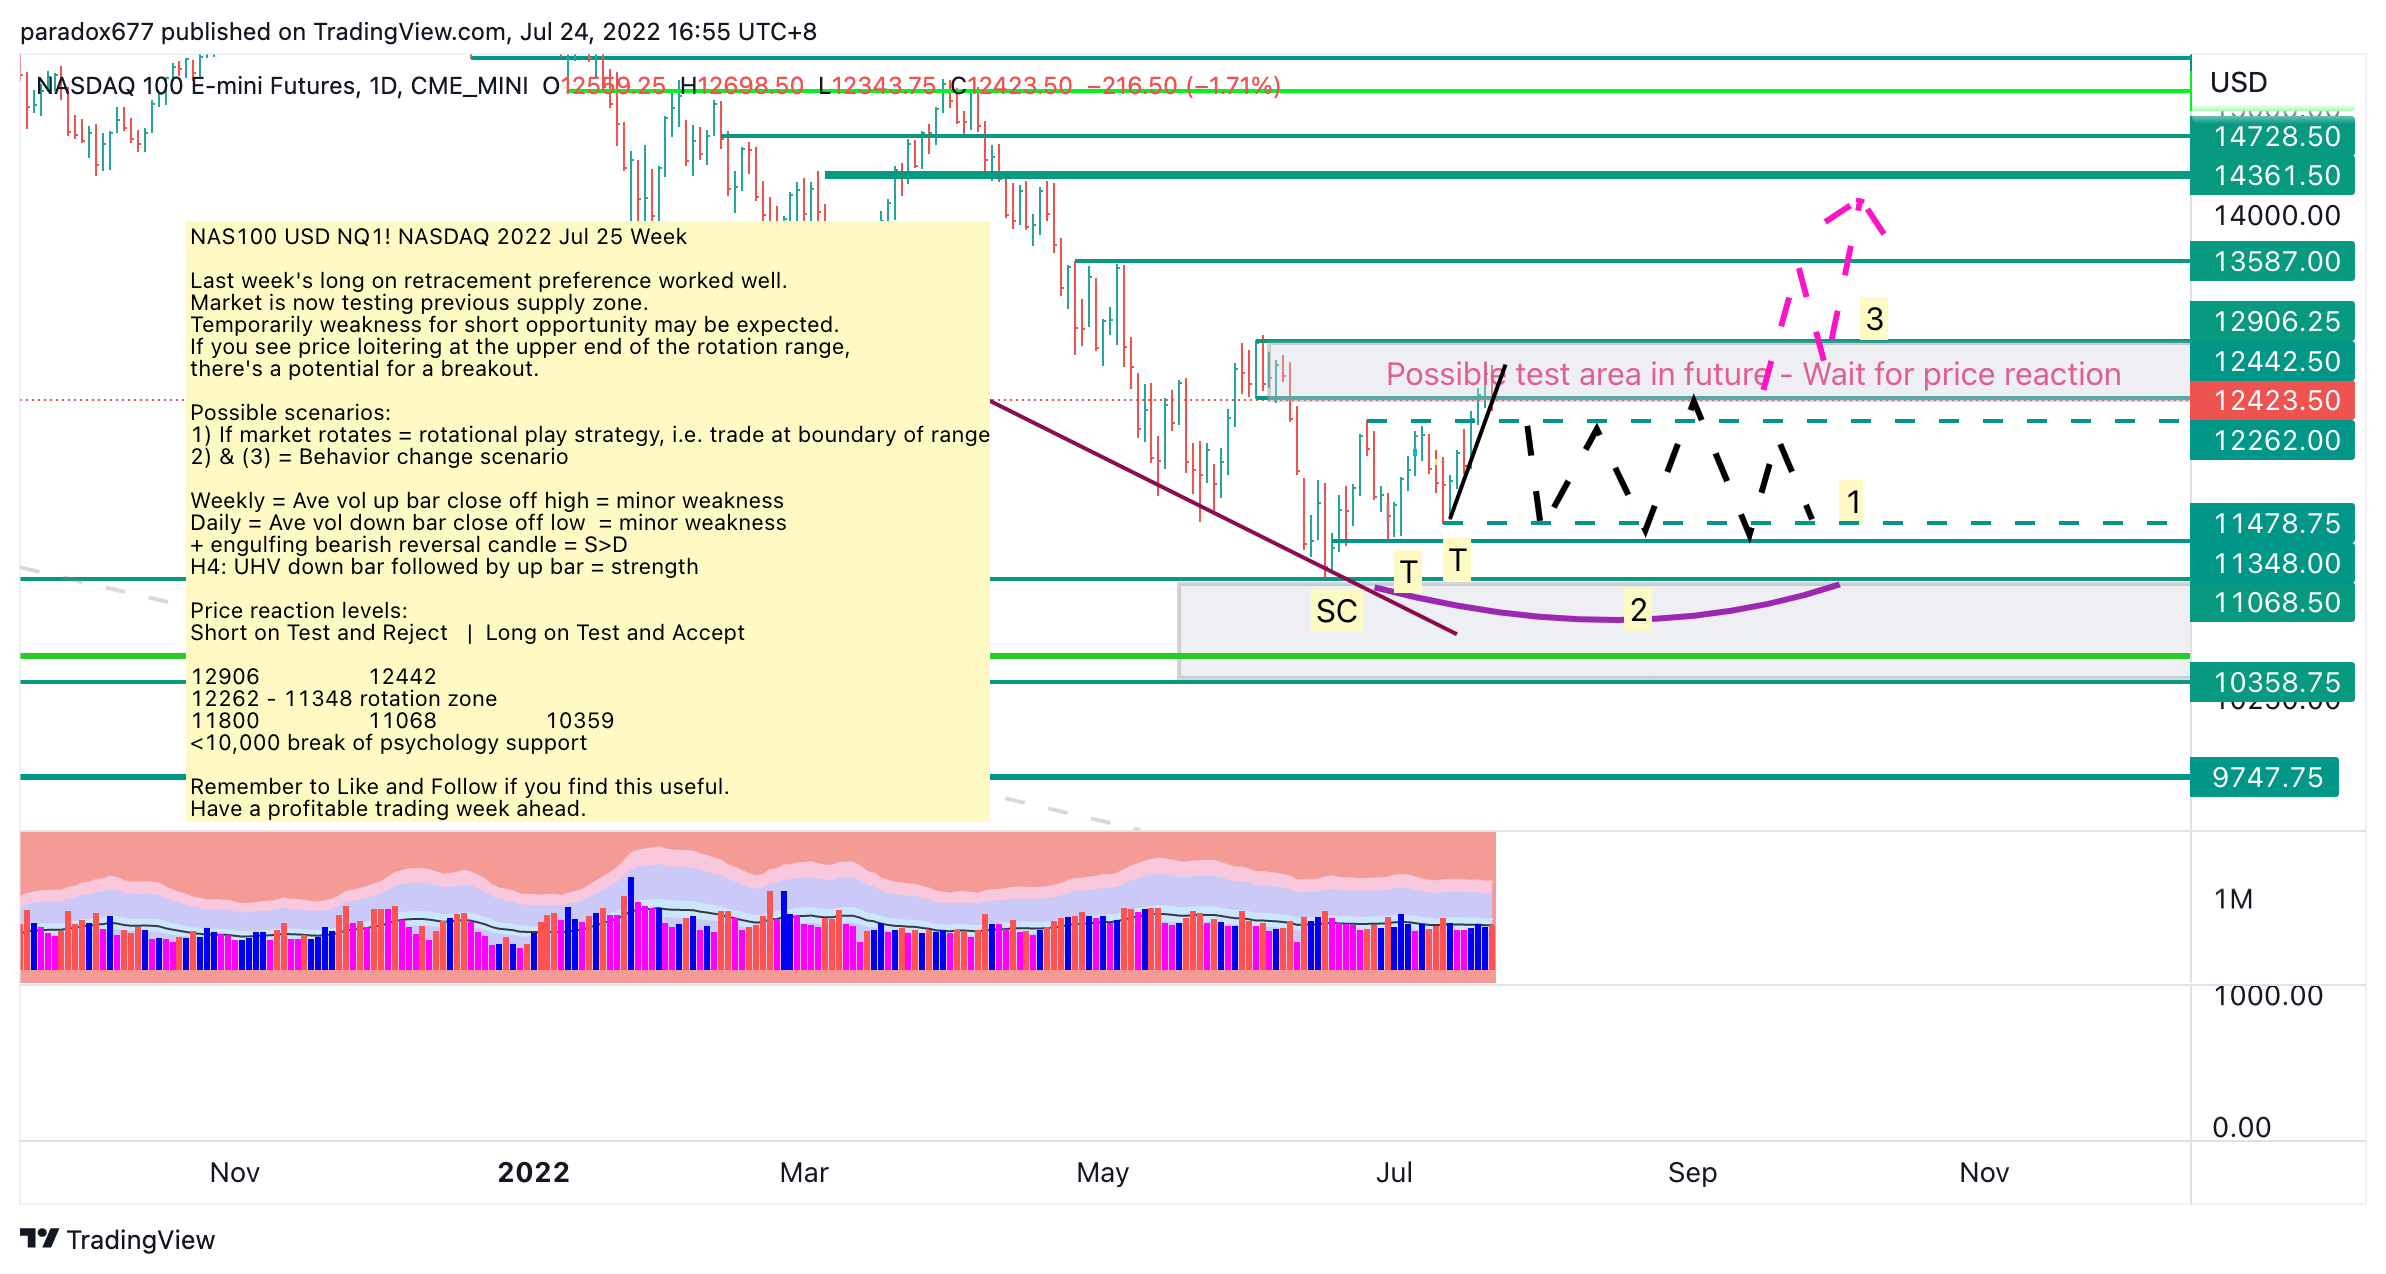Click the right T test label
The height and width of the screenshot is (1274, 2386).
1457,560
